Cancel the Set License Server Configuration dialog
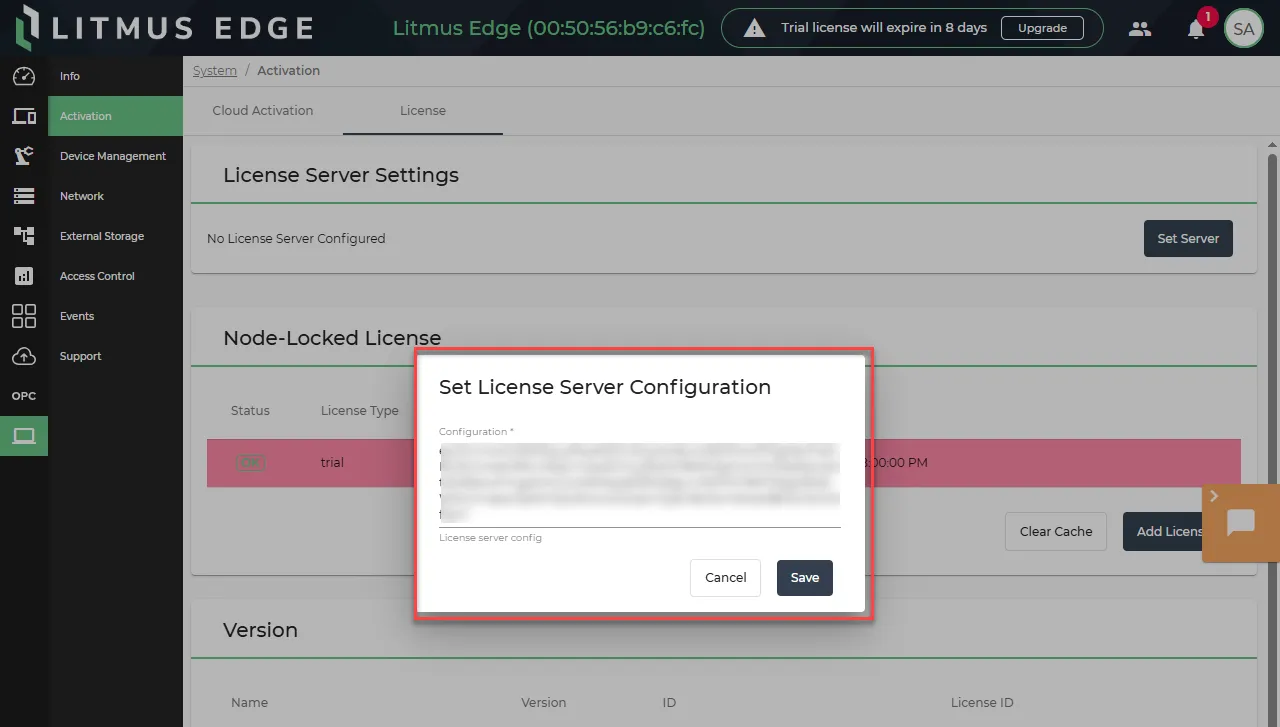 726,578
